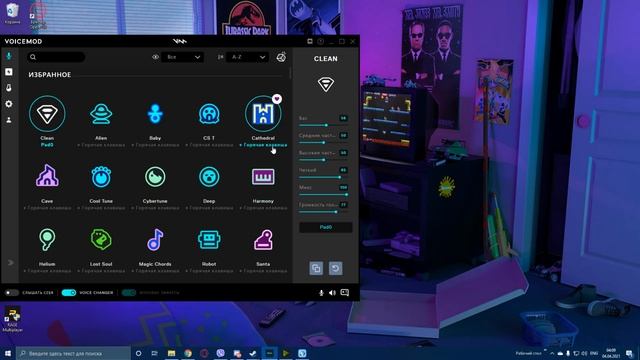Click the Pad0 hotkey label under Clean
The image size is (640, 360).
pyautogui.click(x=47, y=145)
